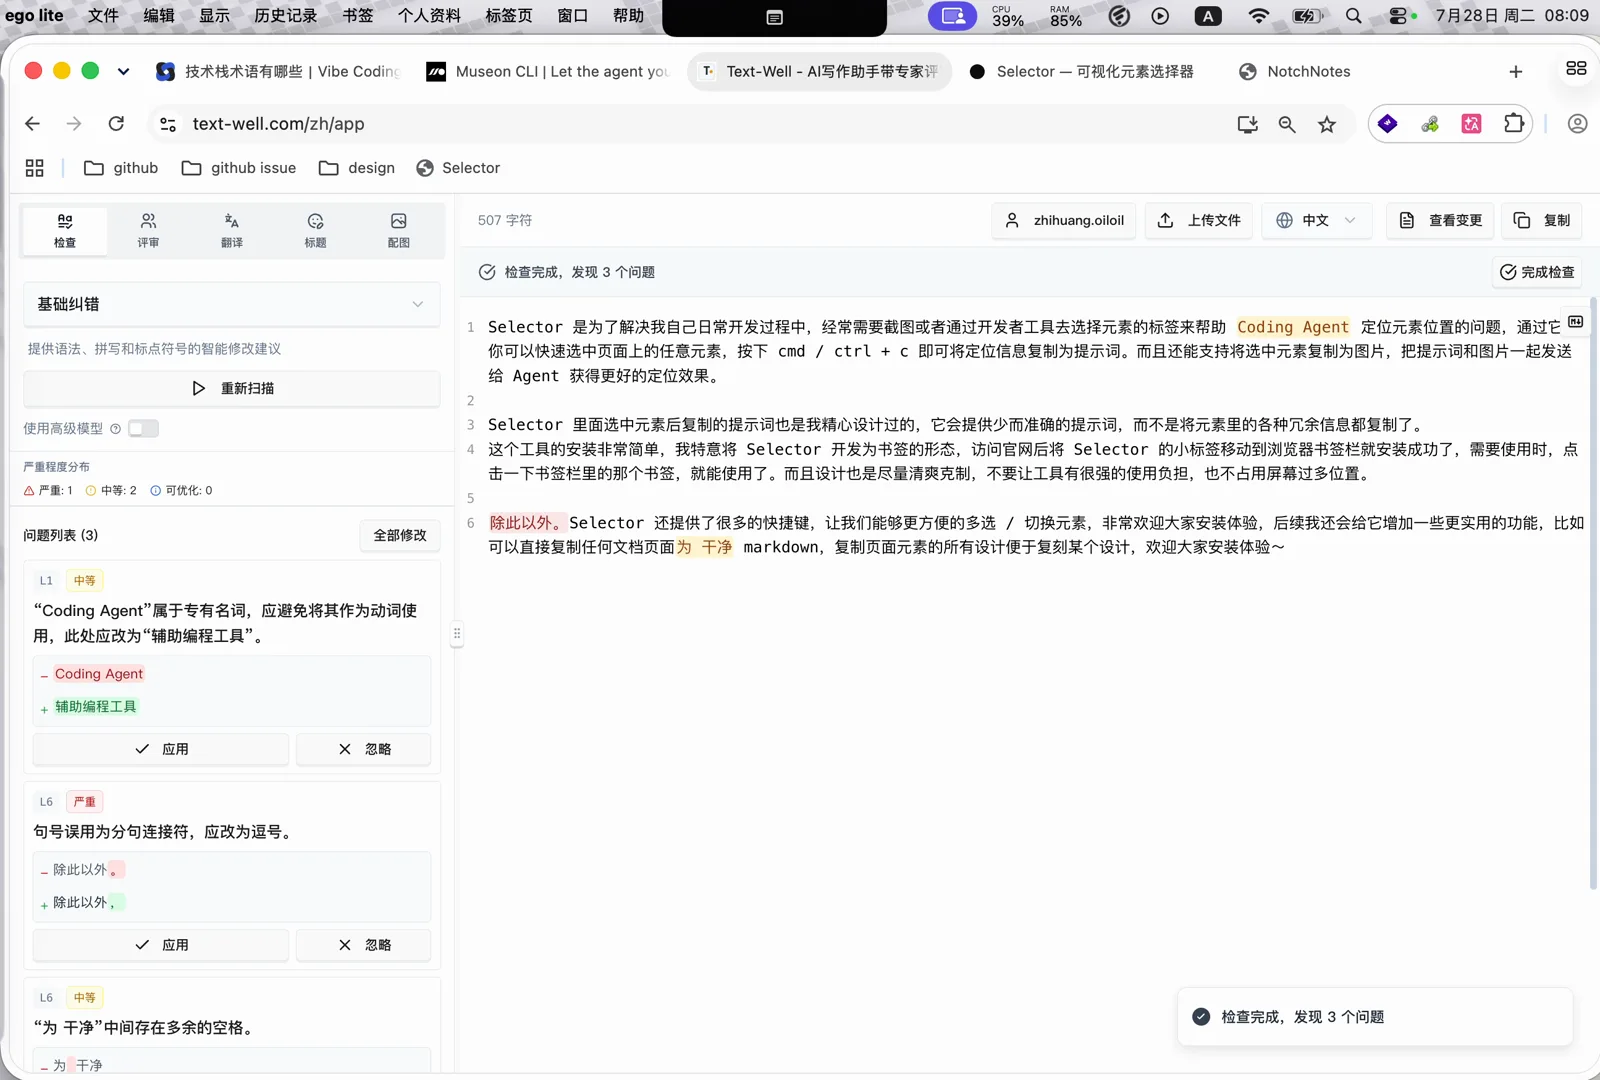Image resolution: width=1600 pixels, height=1080 pixels.
Task: Expand the 基础纠错 dropdown
Action: 231,304
